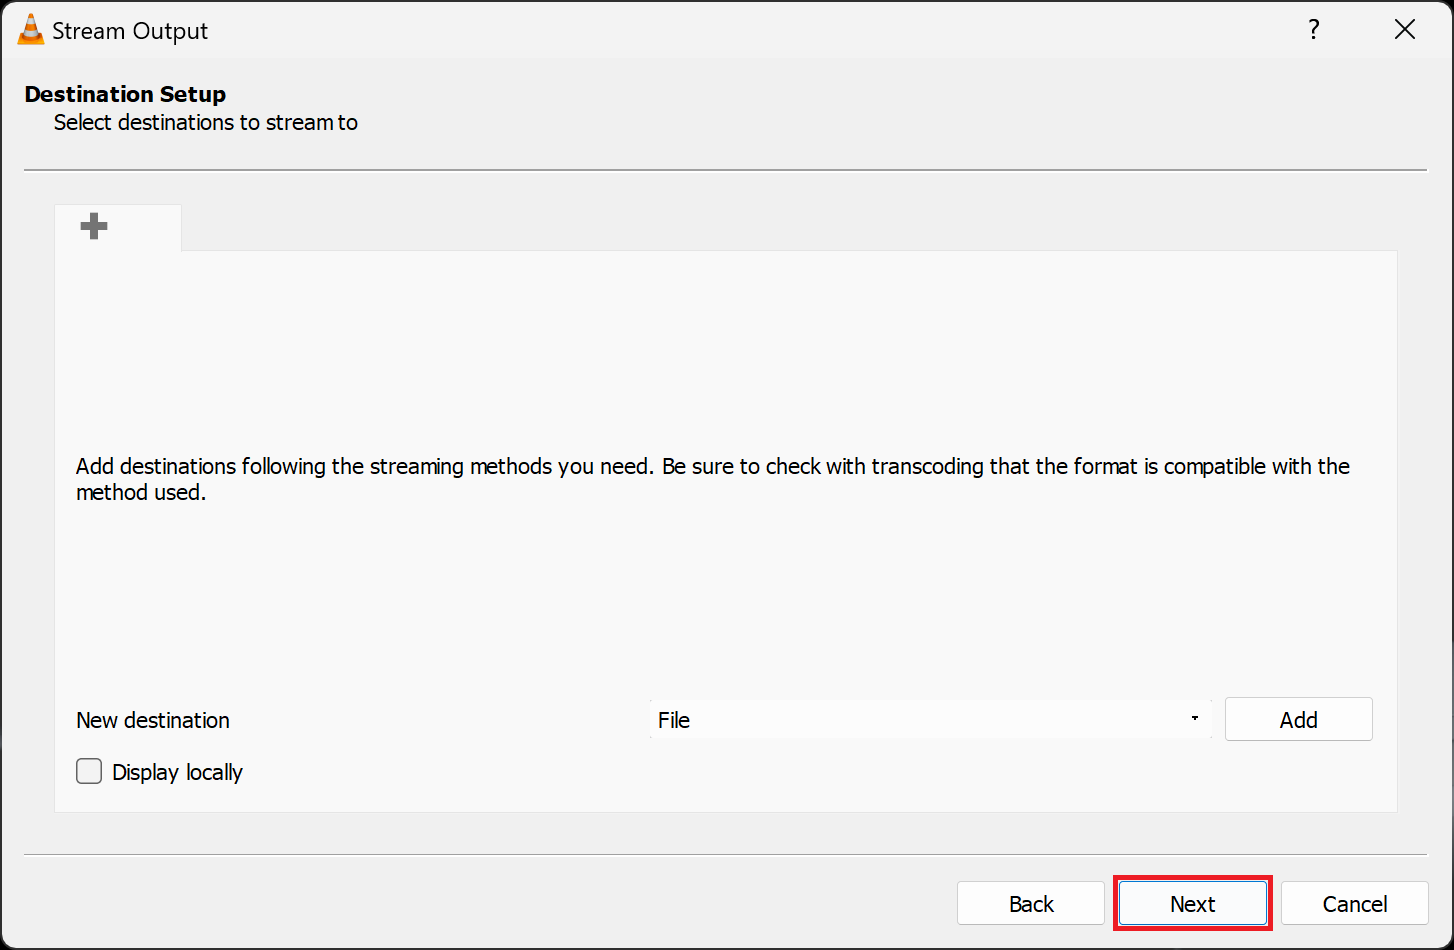Image resolution: width=1454 pixels, height=950 pixels.
Task: Go to the next step with Next
Action: pos(1192,904)
